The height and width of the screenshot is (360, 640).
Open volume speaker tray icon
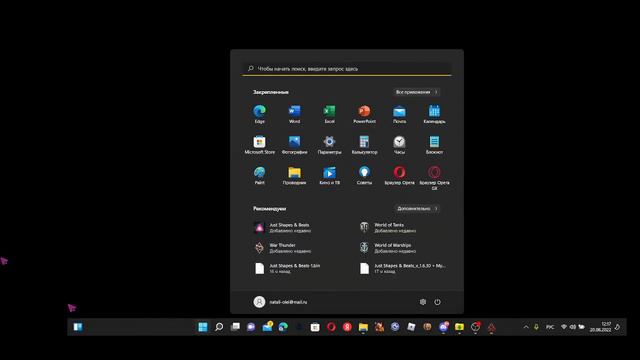click(x=573, y=327)
